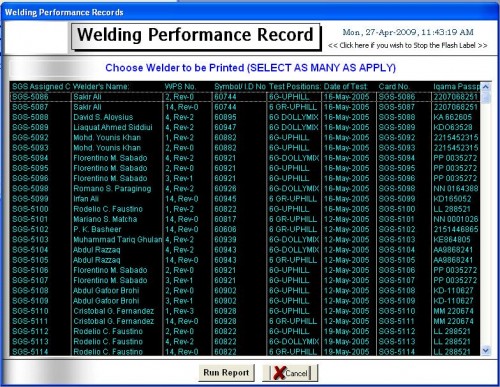
Task: Select row SGS-5109
Action: [x=245, y=301]
